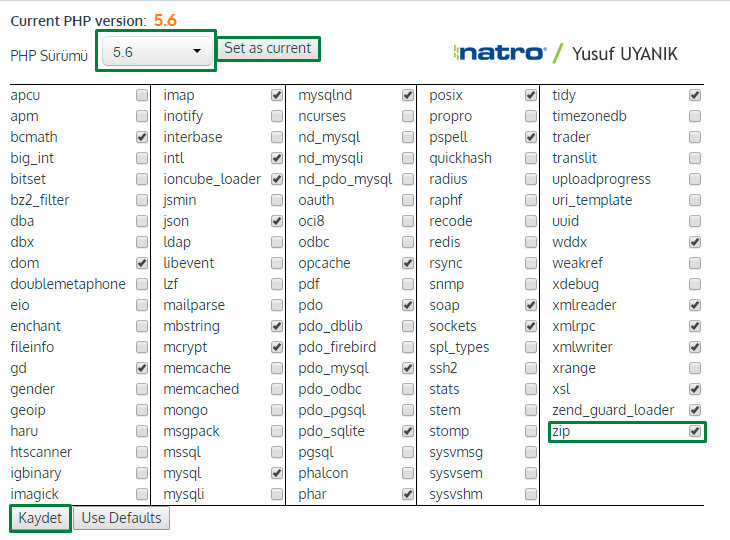Screen dimensions: 730x540
Task: Uncheck the mysqlnd extension
Action: click(408, 95)
